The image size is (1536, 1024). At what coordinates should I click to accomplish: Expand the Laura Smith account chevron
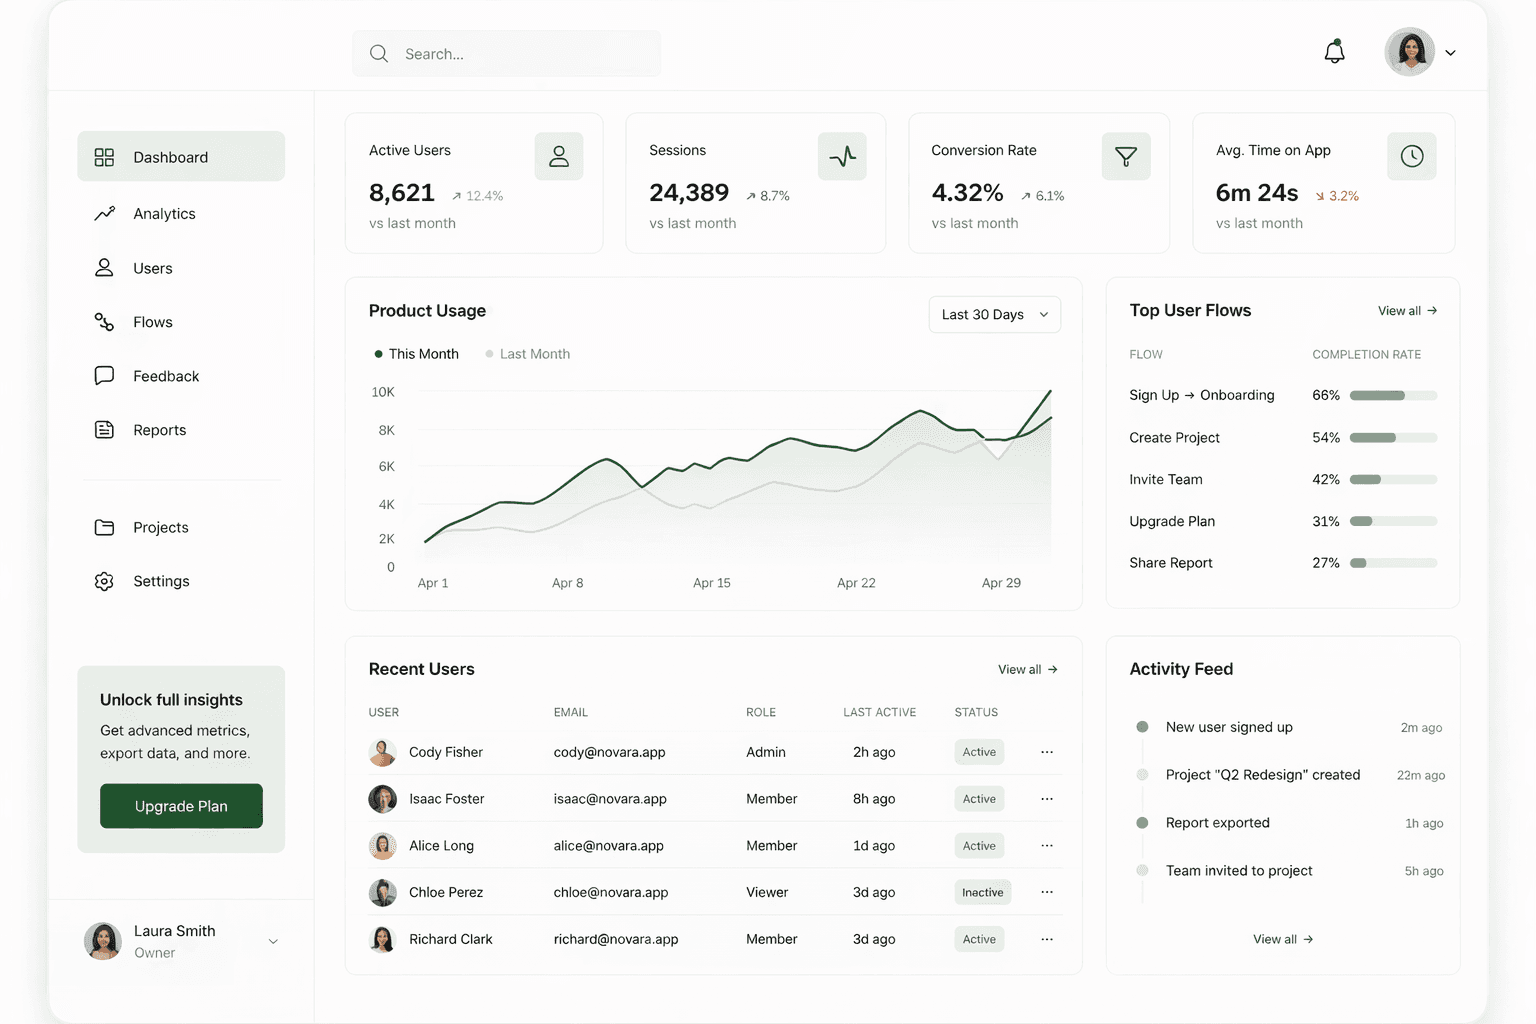click(x=273, y=941)
